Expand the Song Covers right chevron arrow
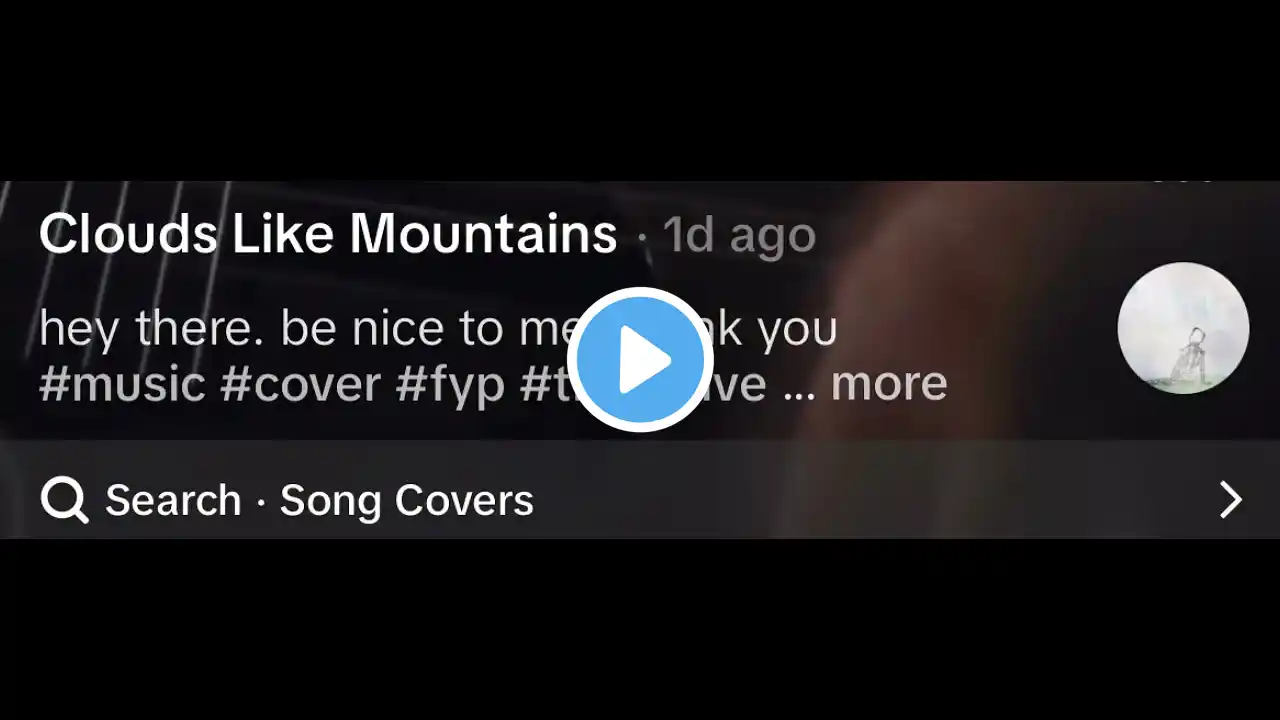 point(1230,499)
